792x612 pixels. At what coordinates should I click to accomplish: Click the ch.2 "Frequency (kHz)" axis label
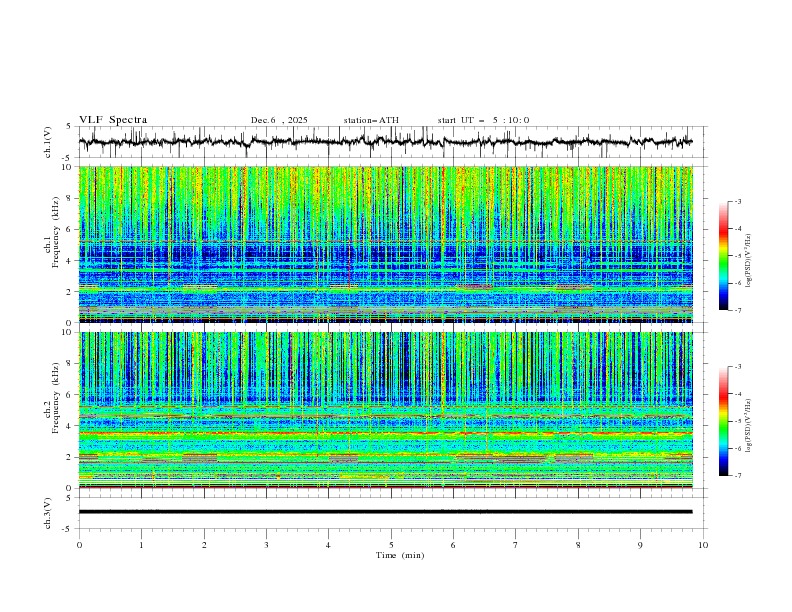click(56, 398)
